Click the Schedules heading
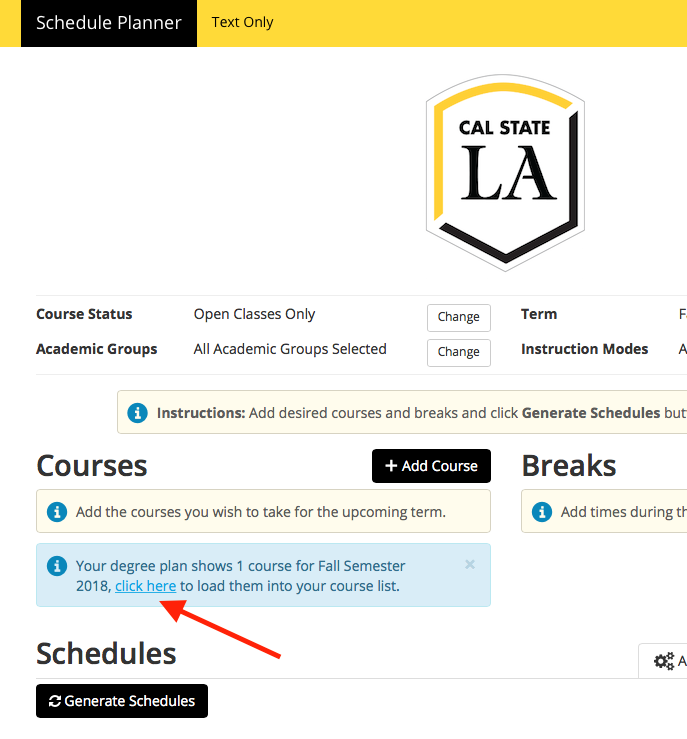687x739 pixels. 106,654
